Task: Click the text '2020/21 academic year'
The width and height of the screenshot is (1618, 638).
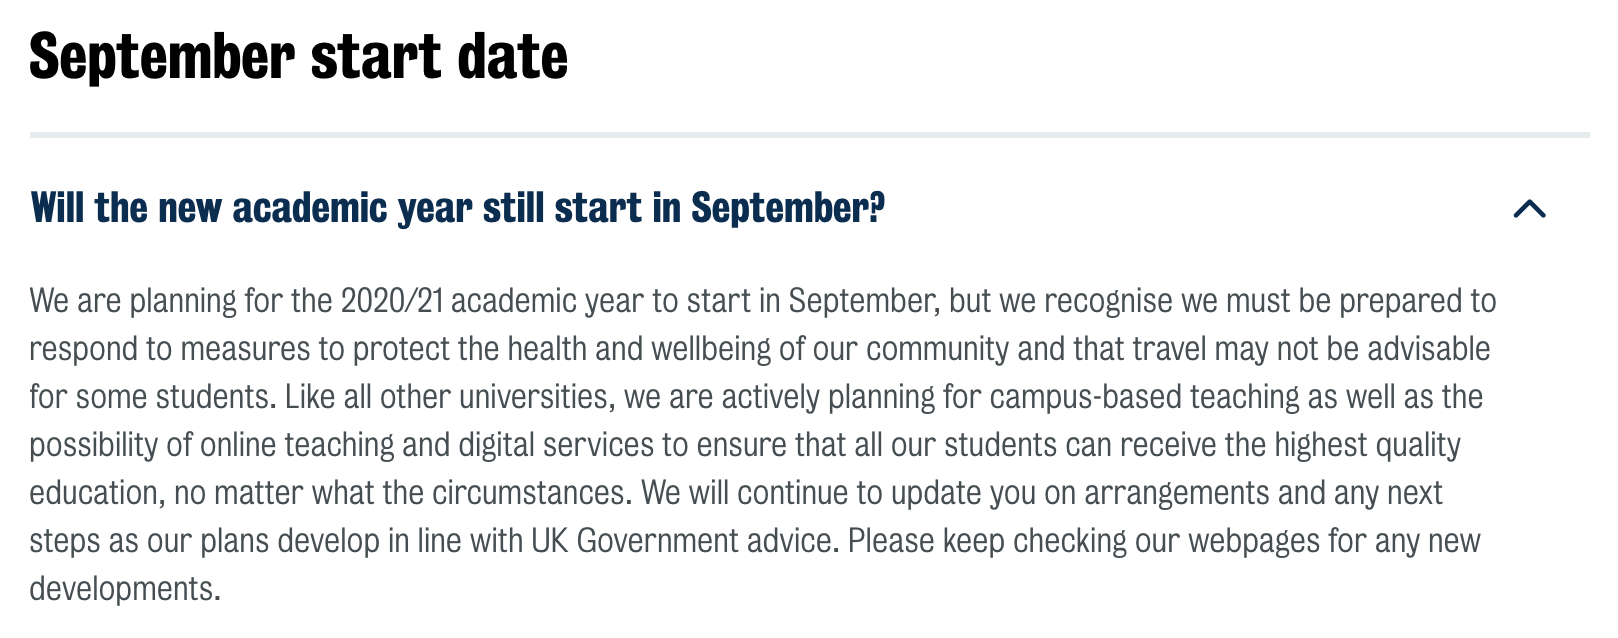Action: (491, 301)
